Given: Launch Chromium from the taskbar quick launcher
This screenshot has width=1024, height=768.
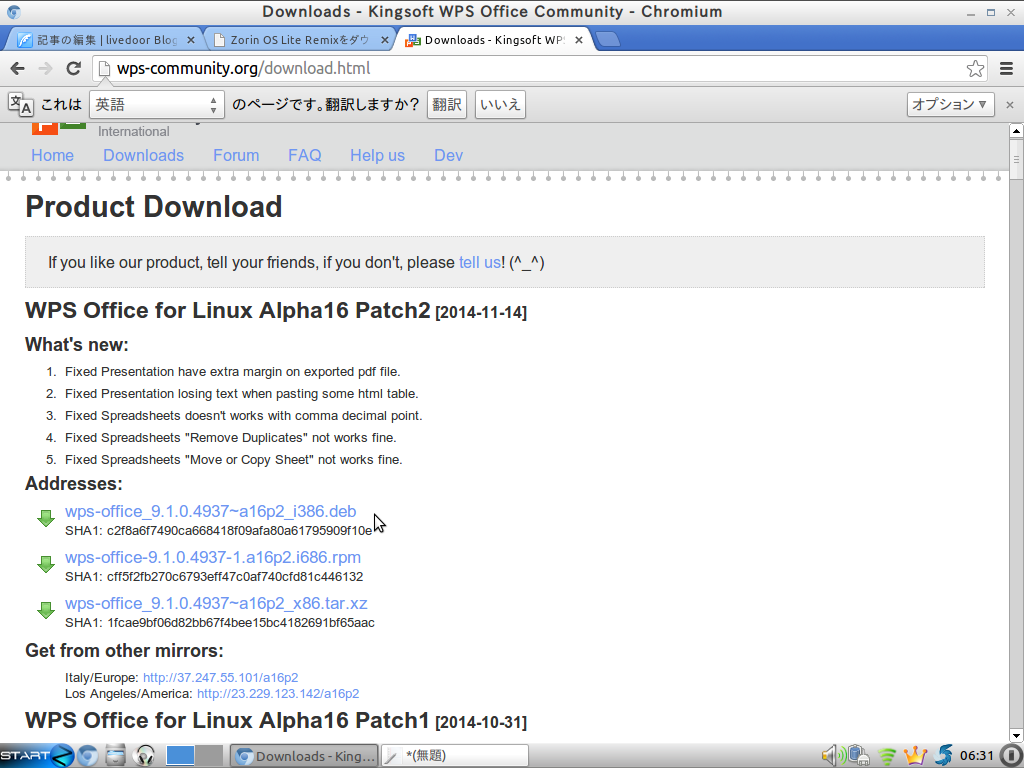Looking at the screenshot, I should pos(88,756).
